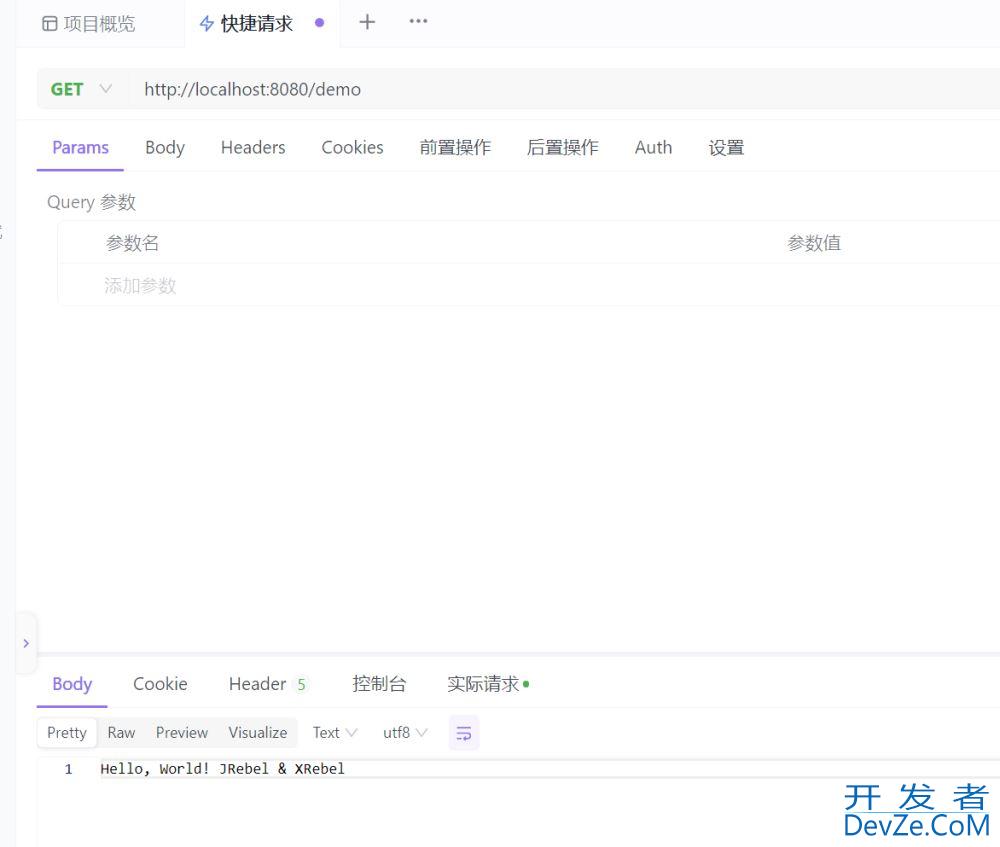Viewport: 1000px width, 847px height.
Task: Open the Headers request tab
Action: 253,147
